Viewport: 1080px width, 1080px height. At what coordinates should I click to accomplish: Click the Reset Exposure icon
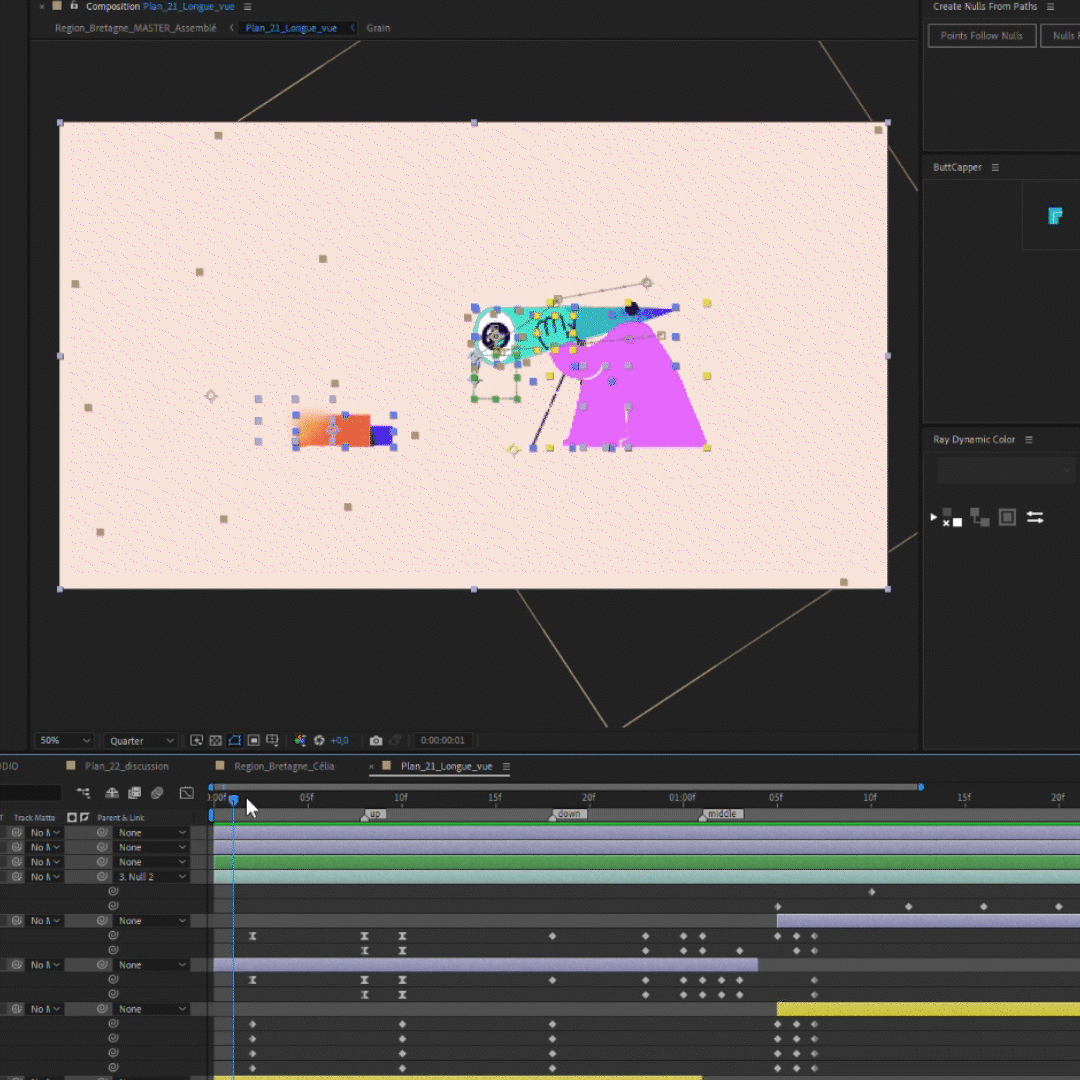[x=319, y=740]
